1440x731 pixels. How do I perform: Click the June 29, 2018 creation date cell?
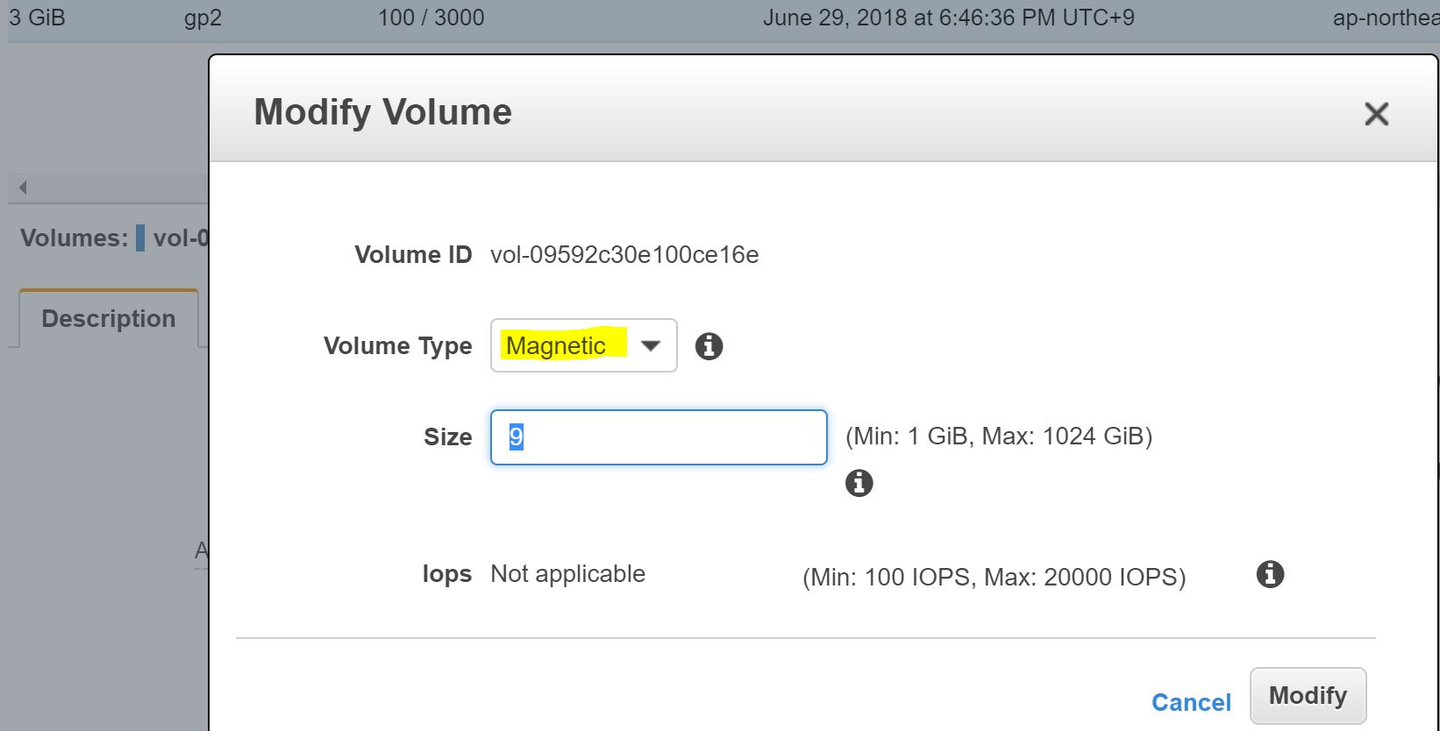[x=948, y=18]
